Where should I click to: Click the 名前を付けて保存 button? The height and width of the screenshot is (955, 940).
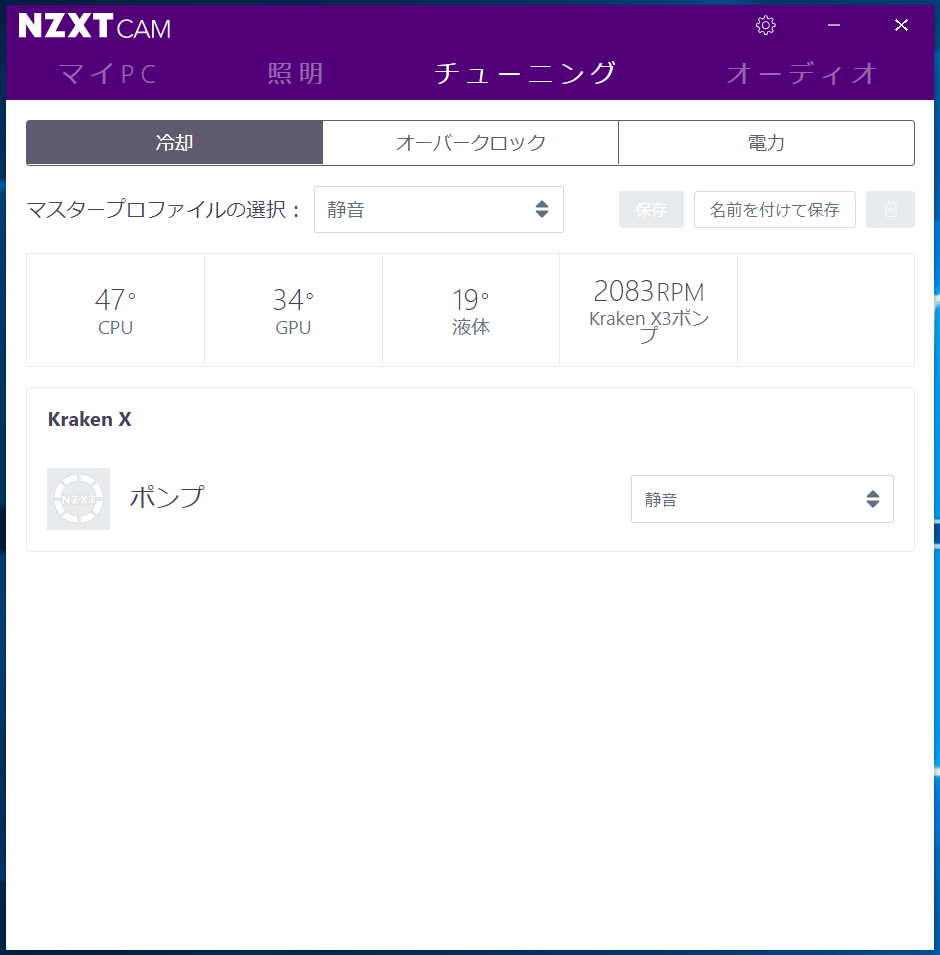[774, 210]
